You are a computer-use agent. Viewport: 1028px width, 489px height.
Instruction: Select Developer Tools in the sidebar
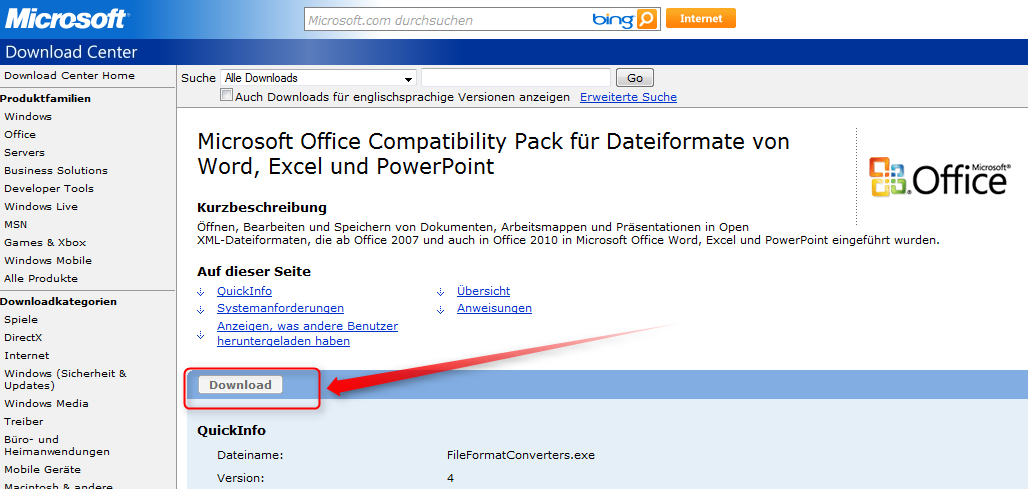point(49,189)
